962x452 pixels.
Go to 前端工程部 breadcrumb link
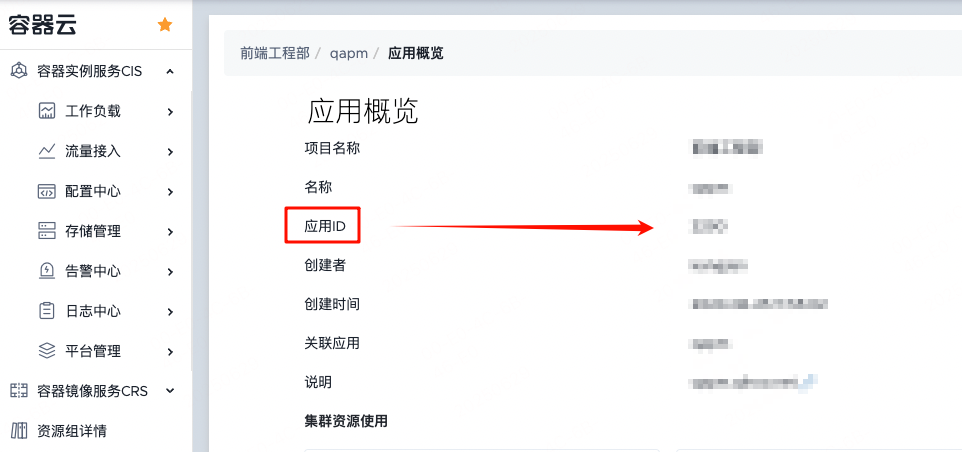pyautogui.click(x=274, y=53)
